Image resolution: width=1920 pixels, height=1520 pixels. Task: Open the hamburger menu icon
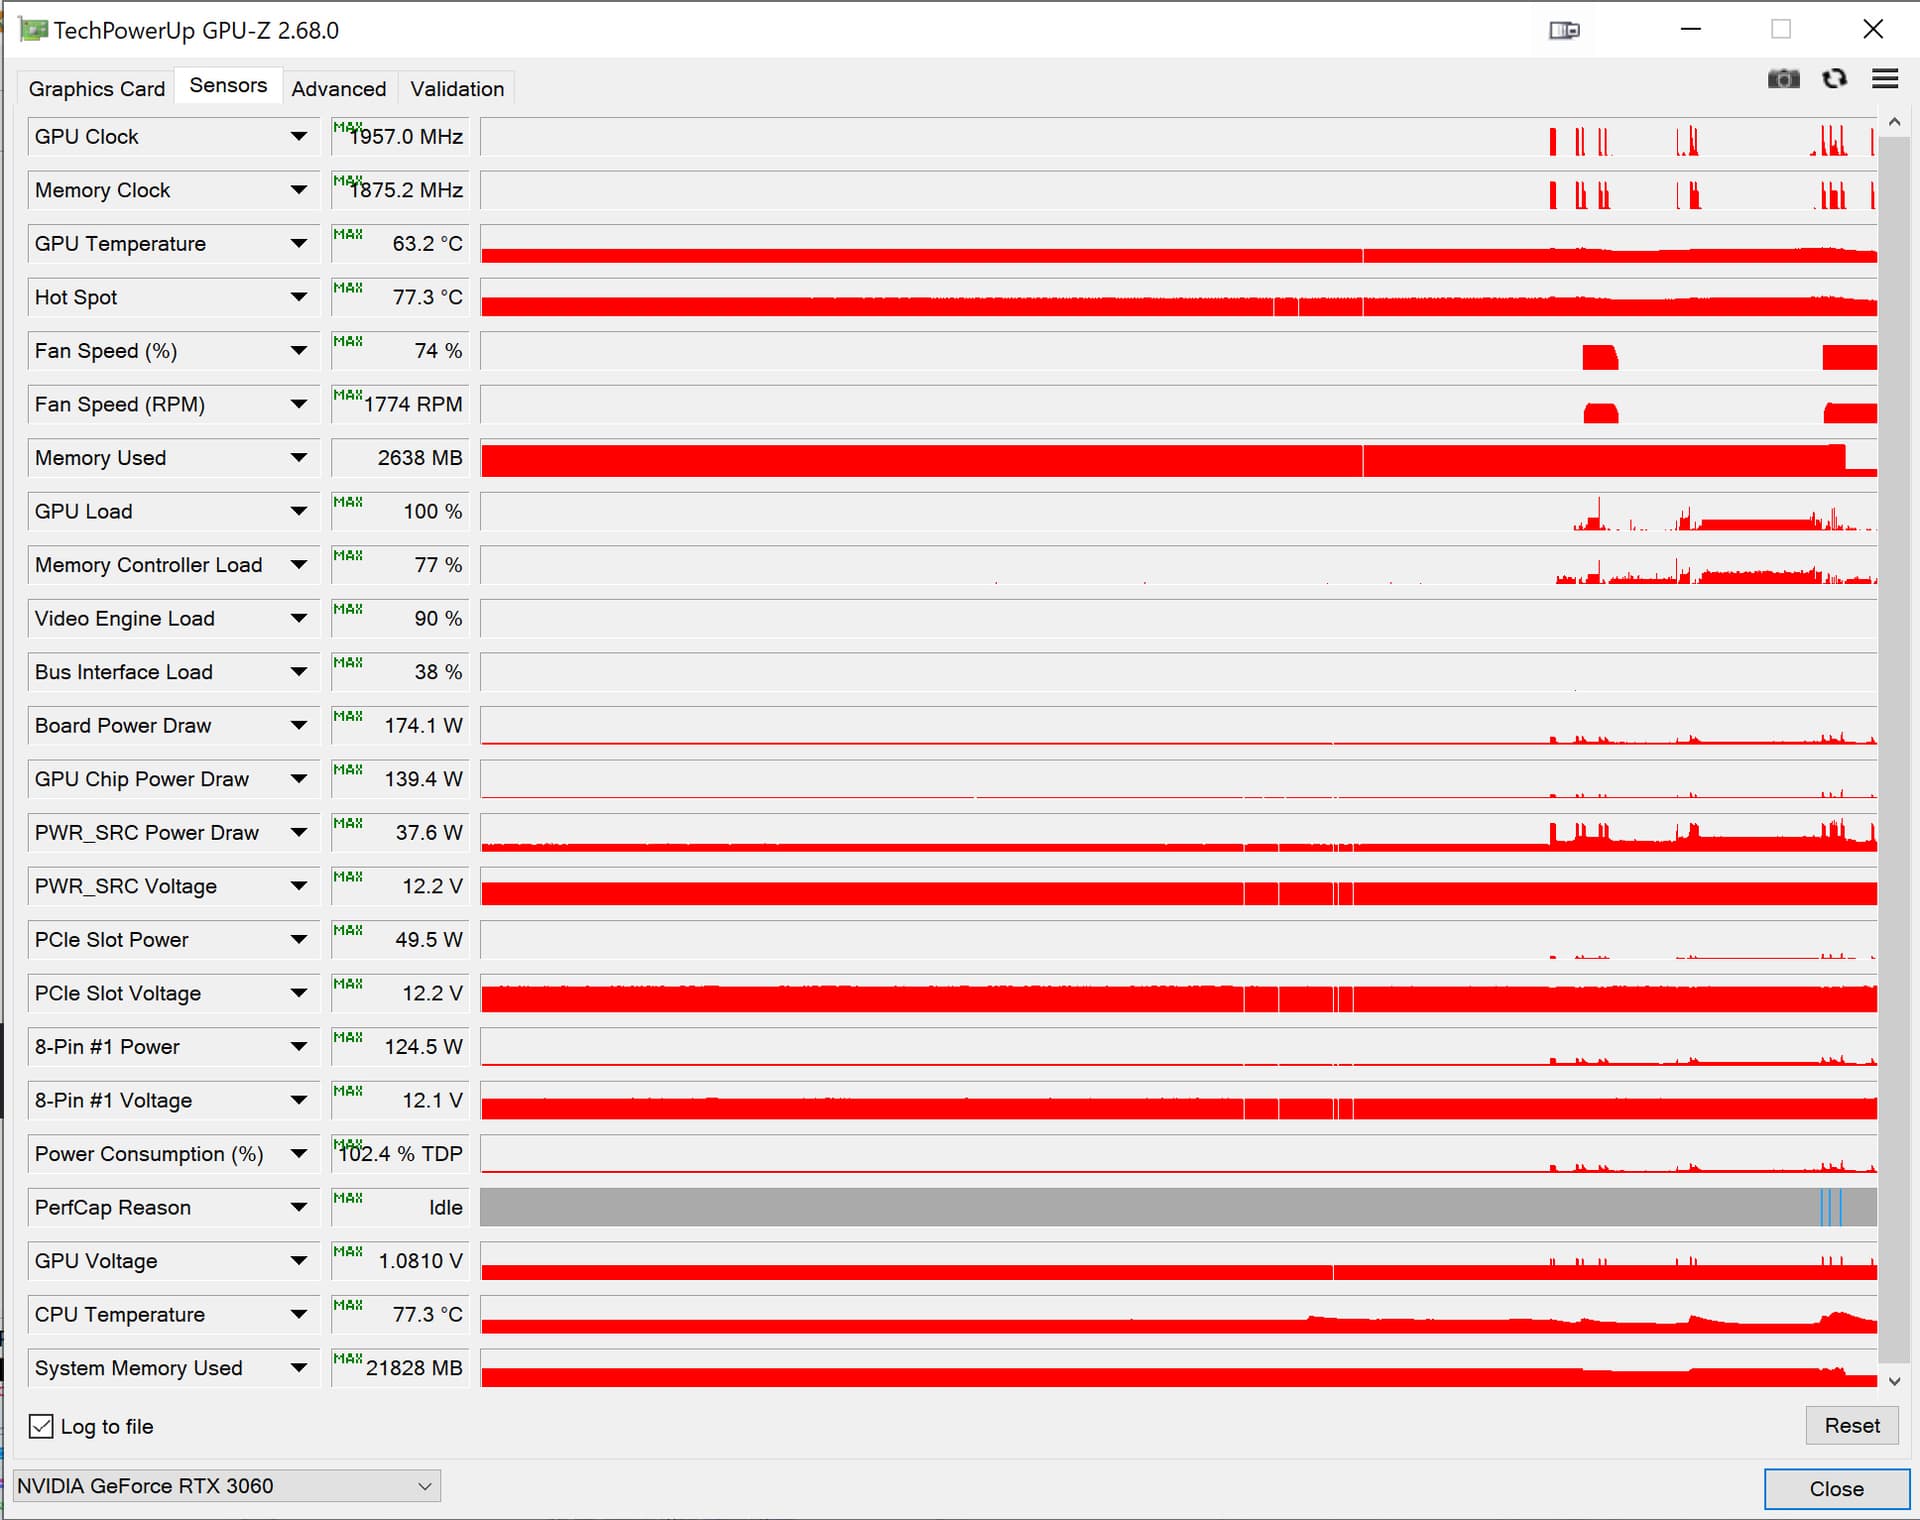tap(1885, 79)
